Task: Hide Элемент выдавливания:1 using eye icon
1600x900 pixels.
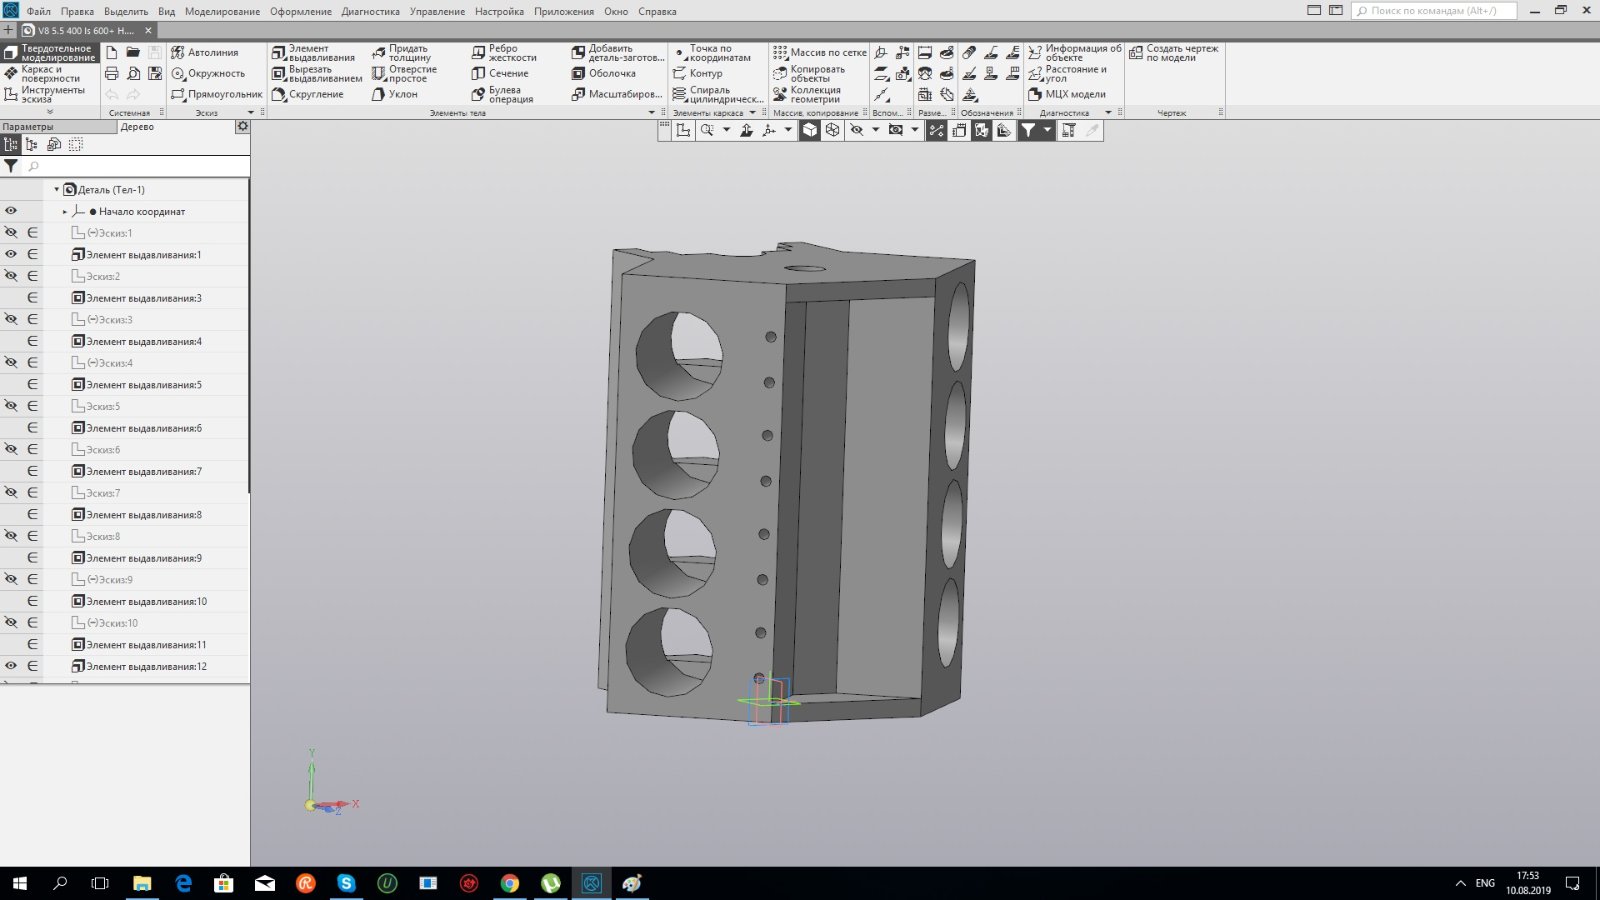Action: 11,254
